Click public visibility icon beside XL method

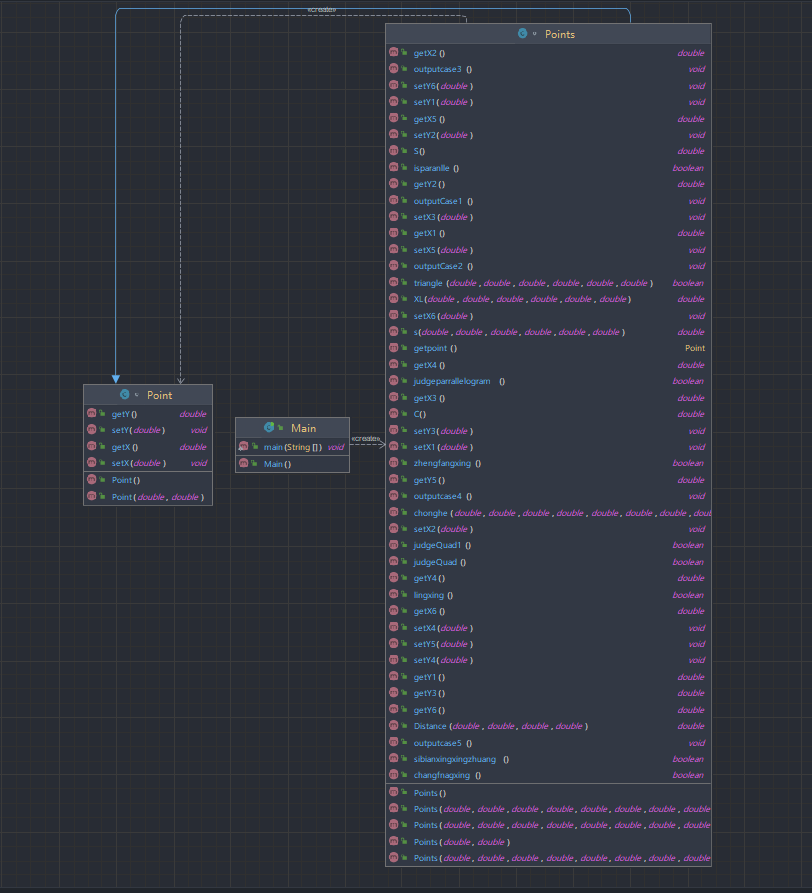point(404,299)
